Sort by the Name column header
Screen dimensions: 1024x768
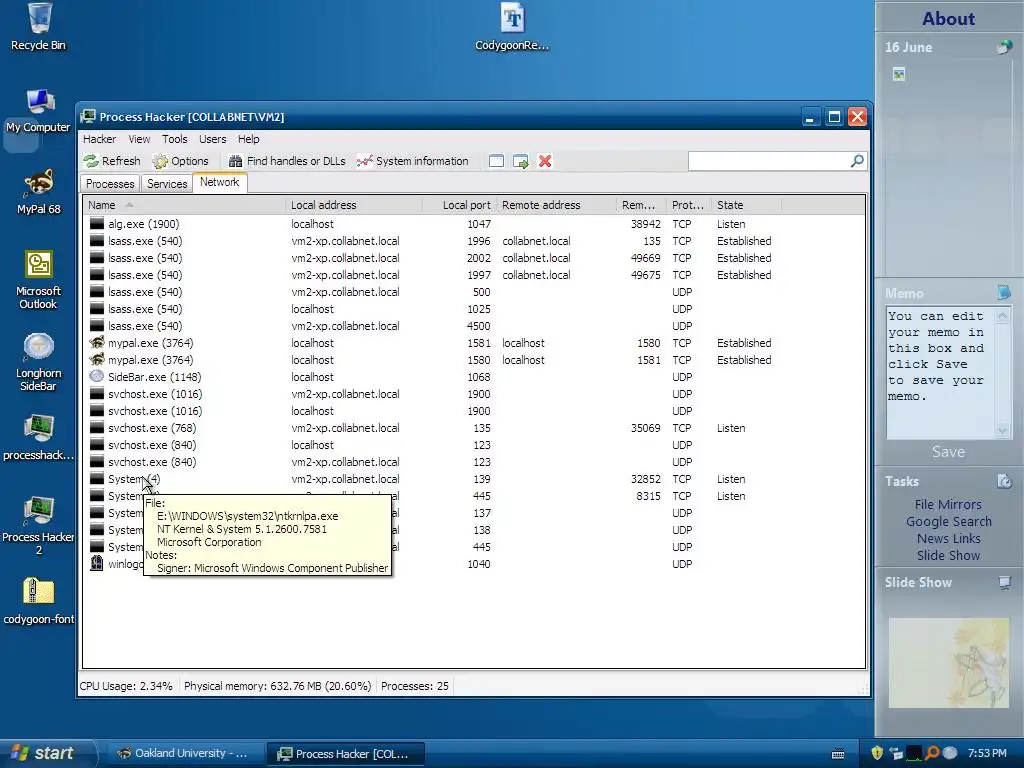[x=184, y=205]
